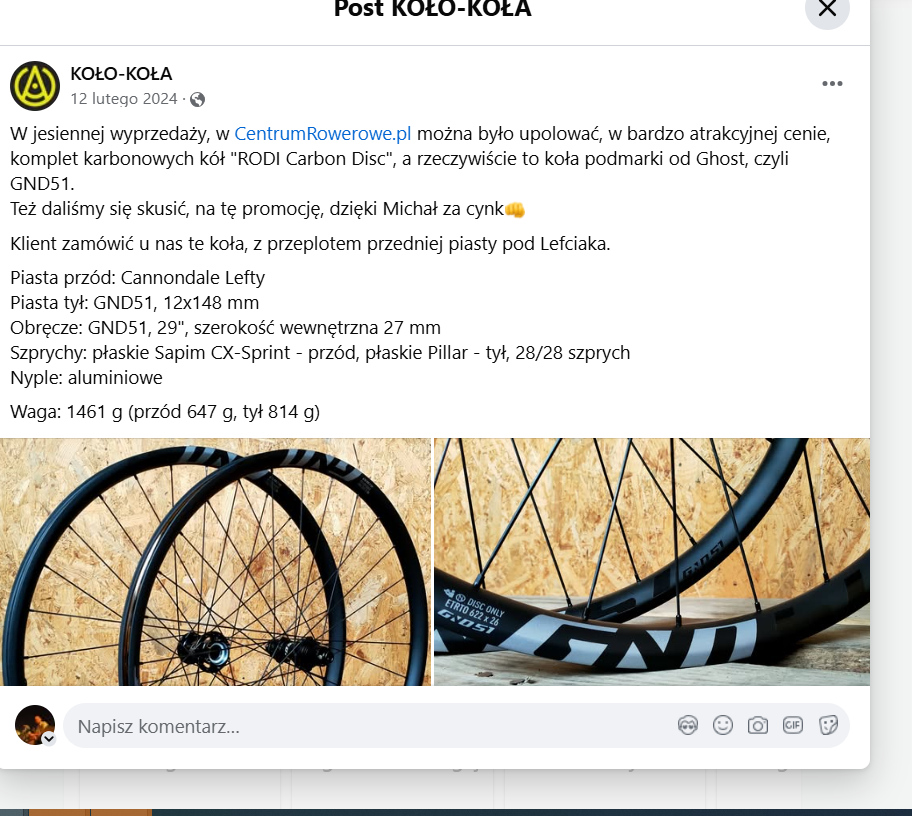Open the sticker picker icon
Image resolution: width=912 pixels, height=816 pixels.
click(x=828, y=725)
